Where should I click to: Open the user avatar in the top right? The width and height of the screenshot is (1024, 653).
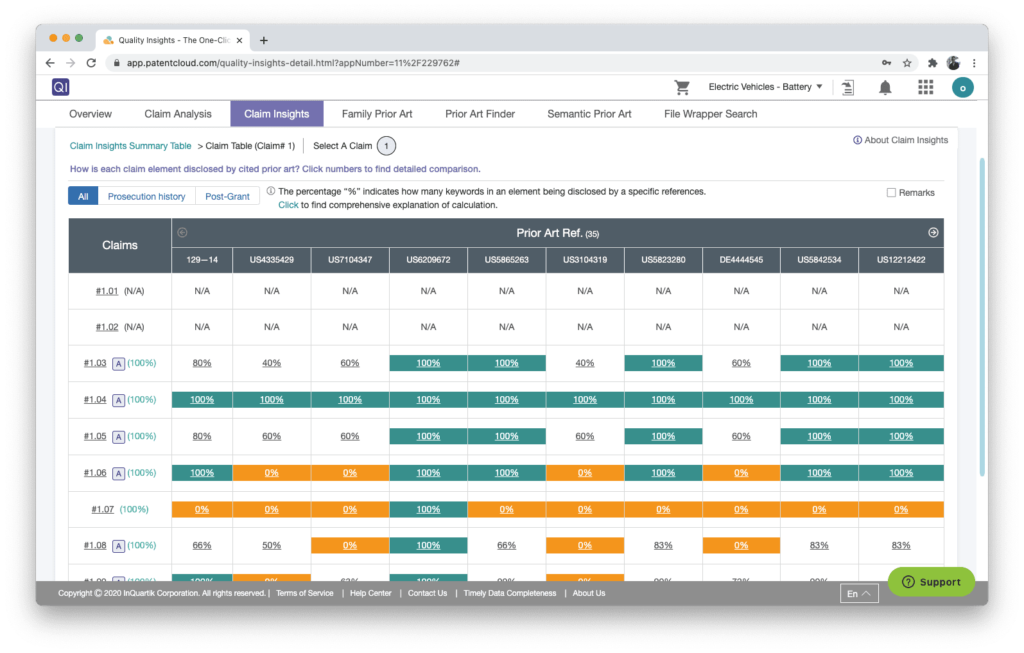[962, 87]
